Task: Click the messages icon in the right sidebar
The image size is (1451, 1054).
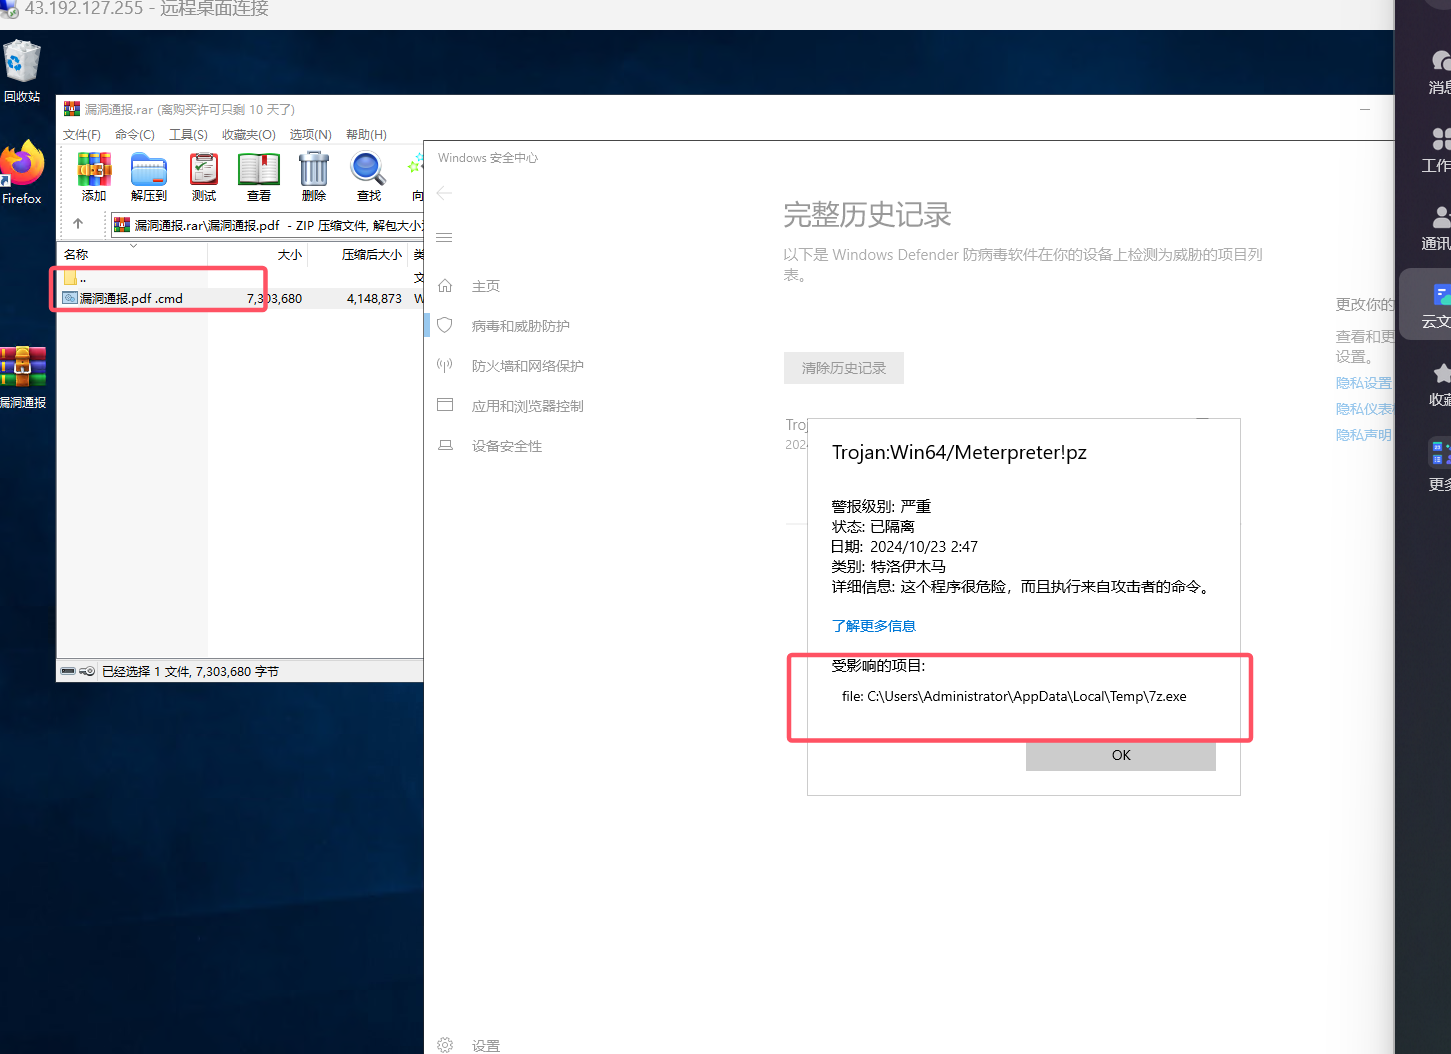Action: coord(1442,61)
